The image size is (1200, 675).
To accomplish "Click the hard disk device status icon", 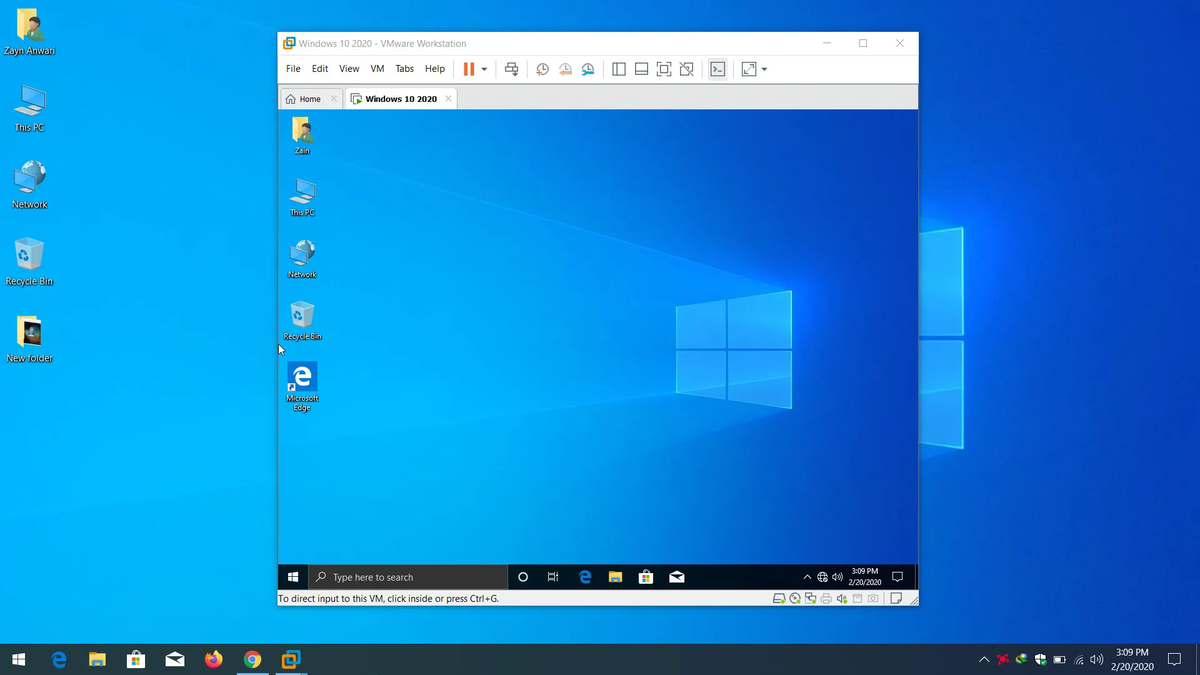I will click(779, 599).
